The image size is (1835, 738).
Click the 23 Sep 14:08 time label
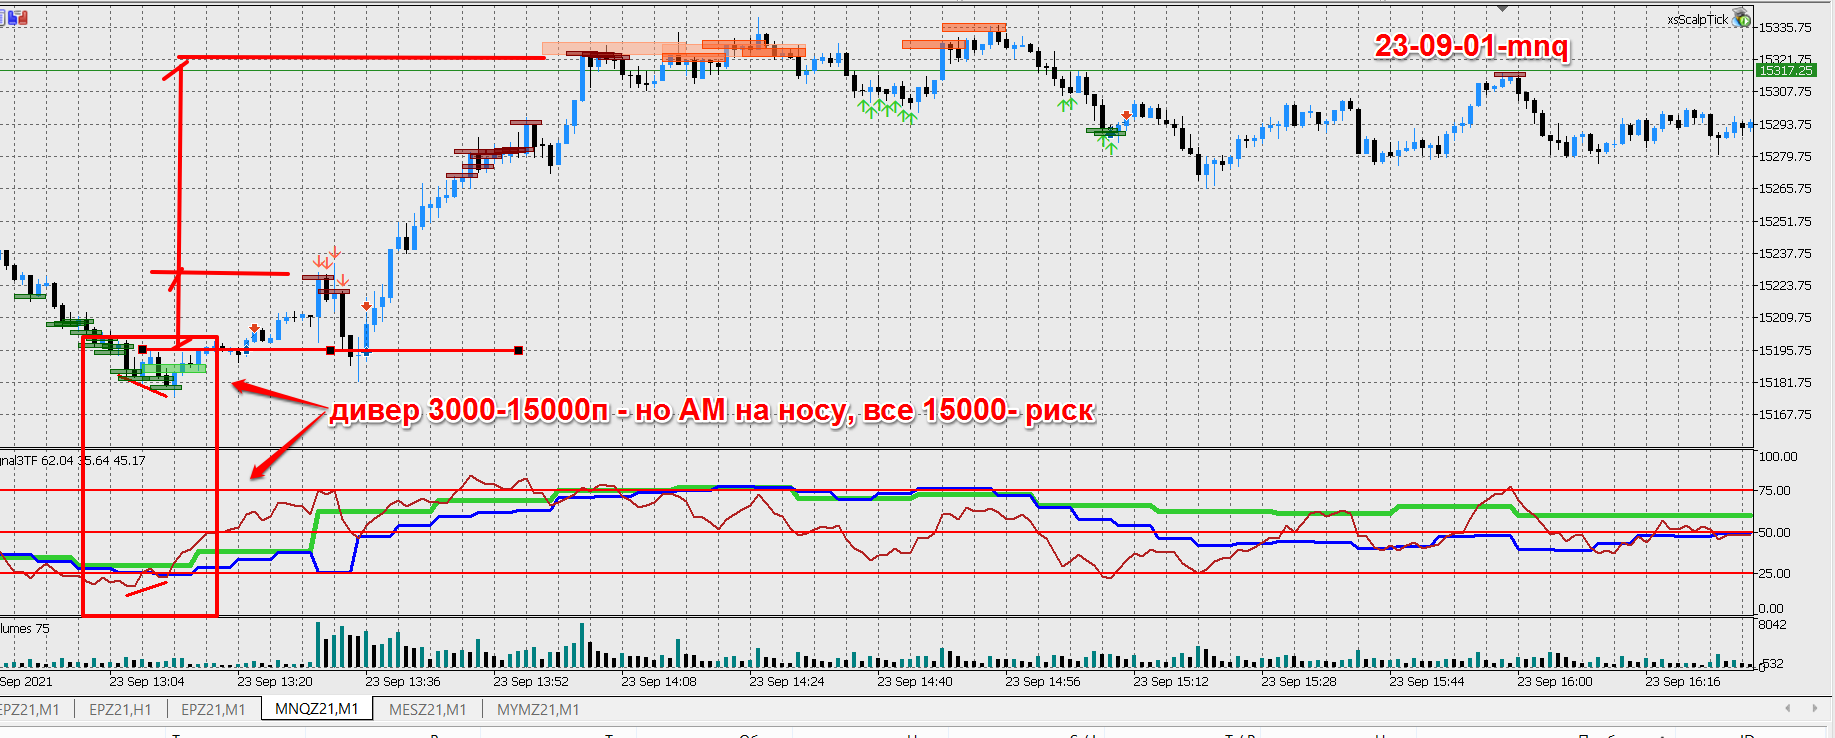[659, 682]
